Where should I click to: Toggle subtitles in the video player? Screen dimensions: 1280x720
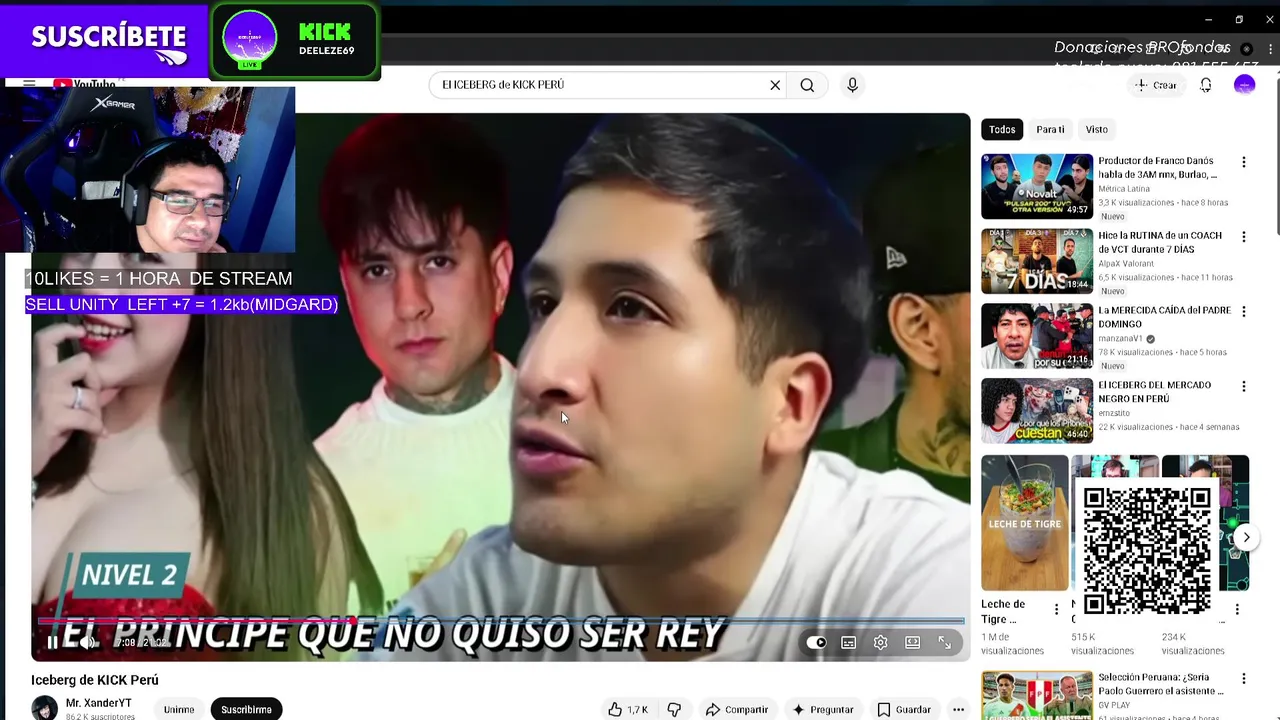[848, 643]
